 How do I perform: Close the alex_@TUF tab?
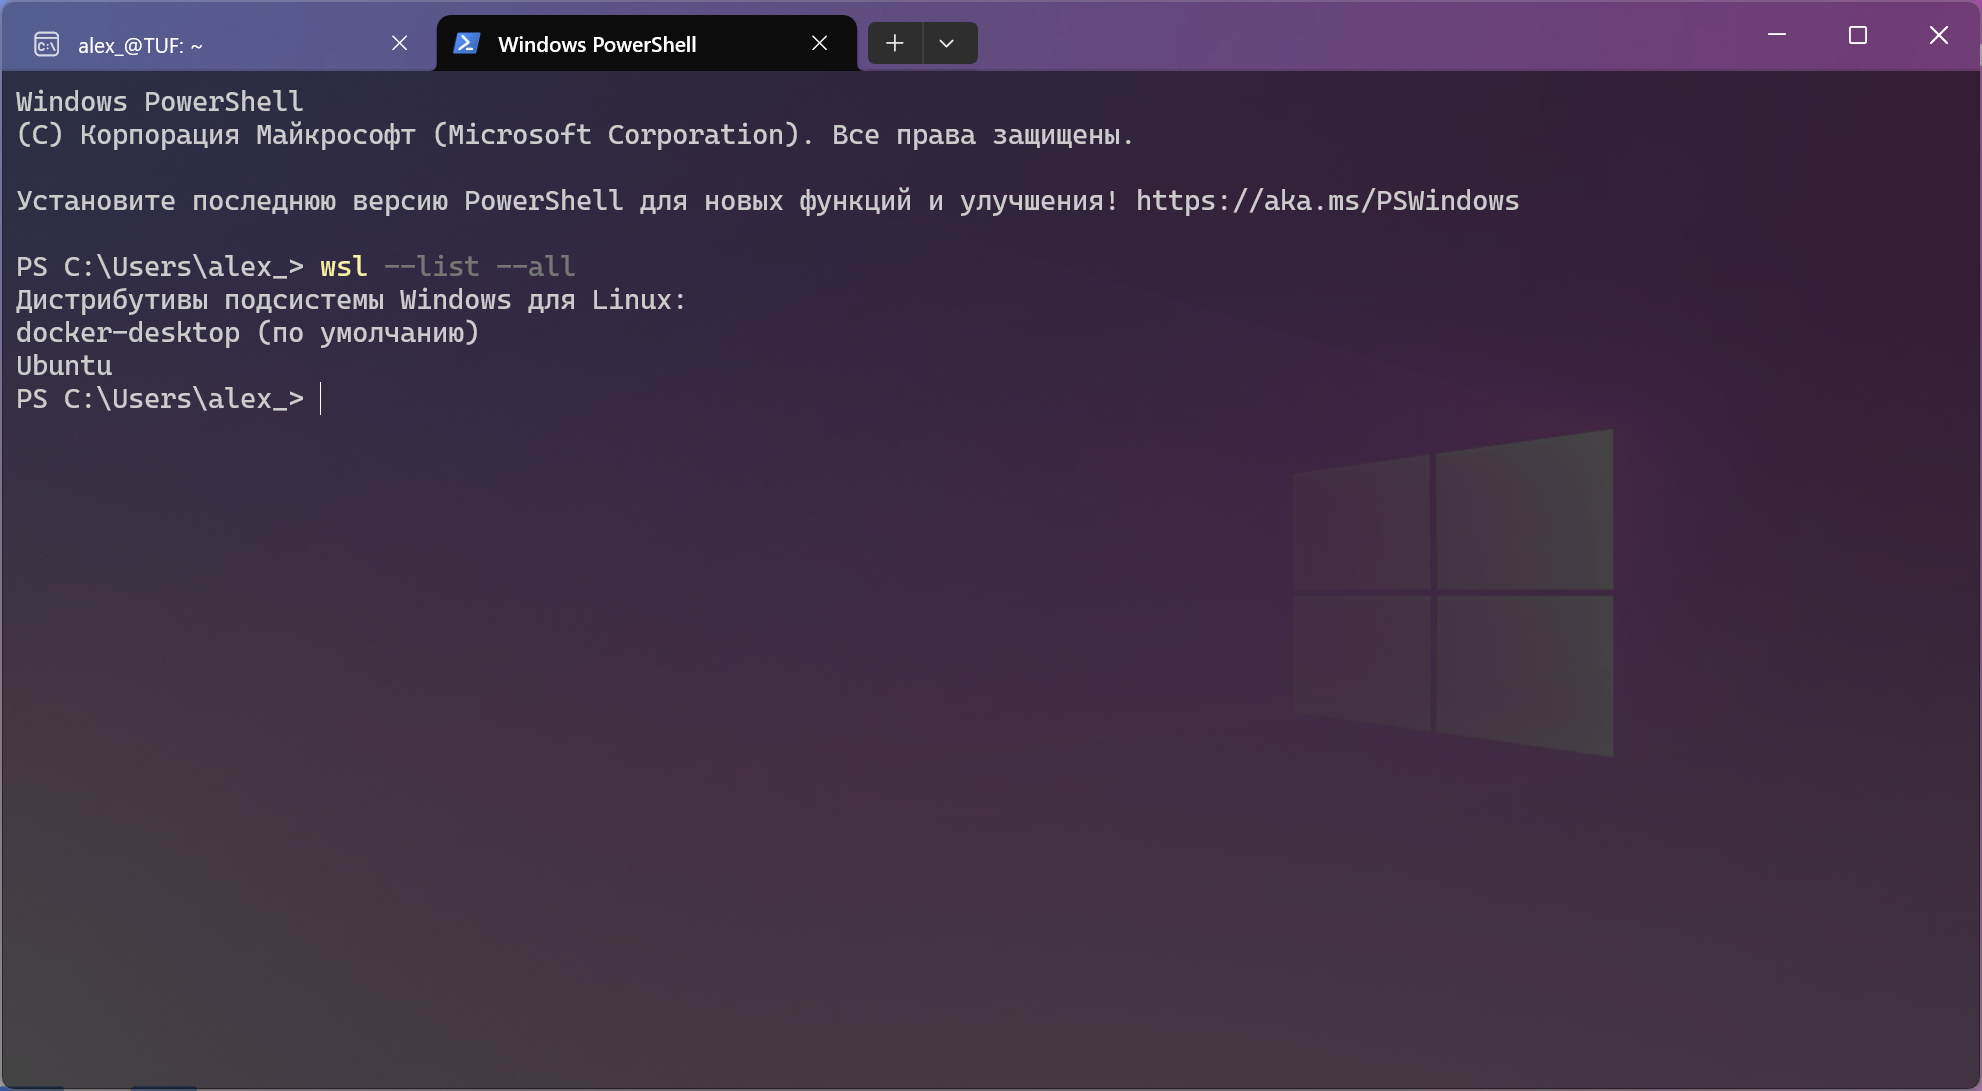coord(399,43)
